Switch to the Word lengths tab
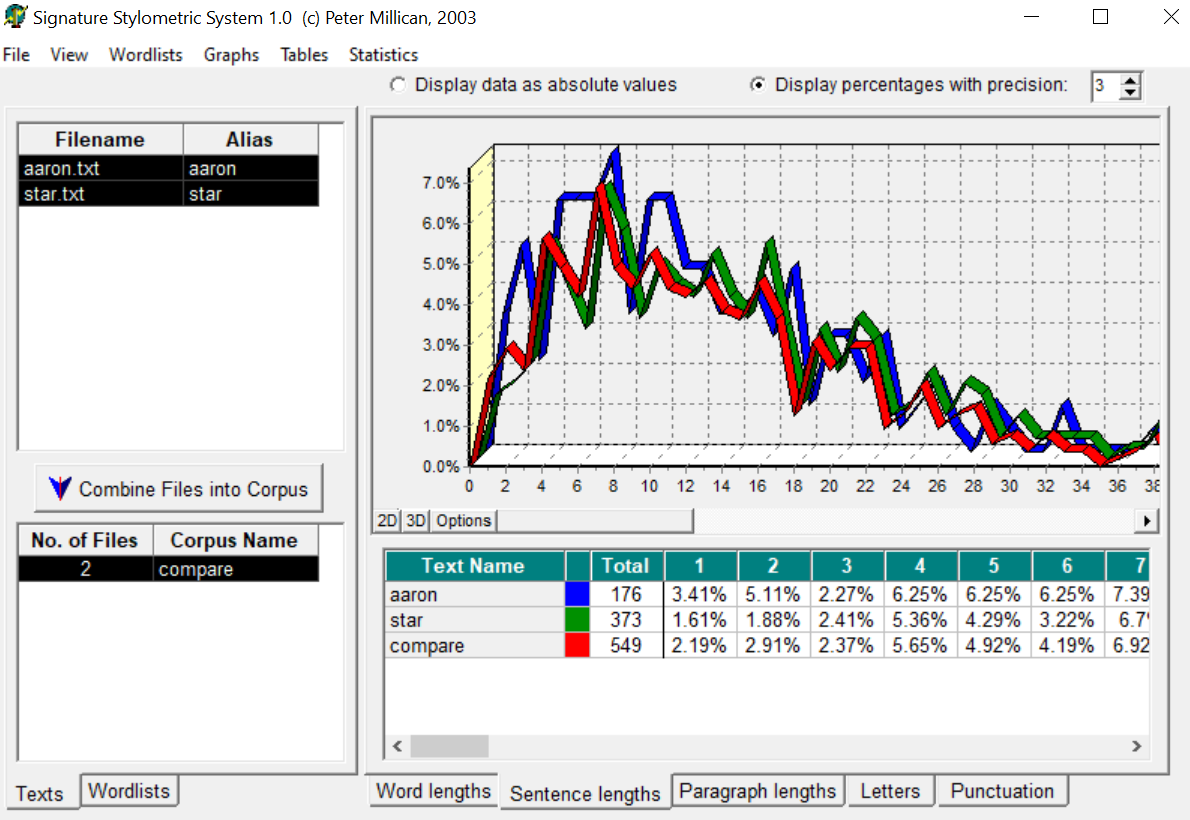1190x820 pixels. tap(433, 790)
